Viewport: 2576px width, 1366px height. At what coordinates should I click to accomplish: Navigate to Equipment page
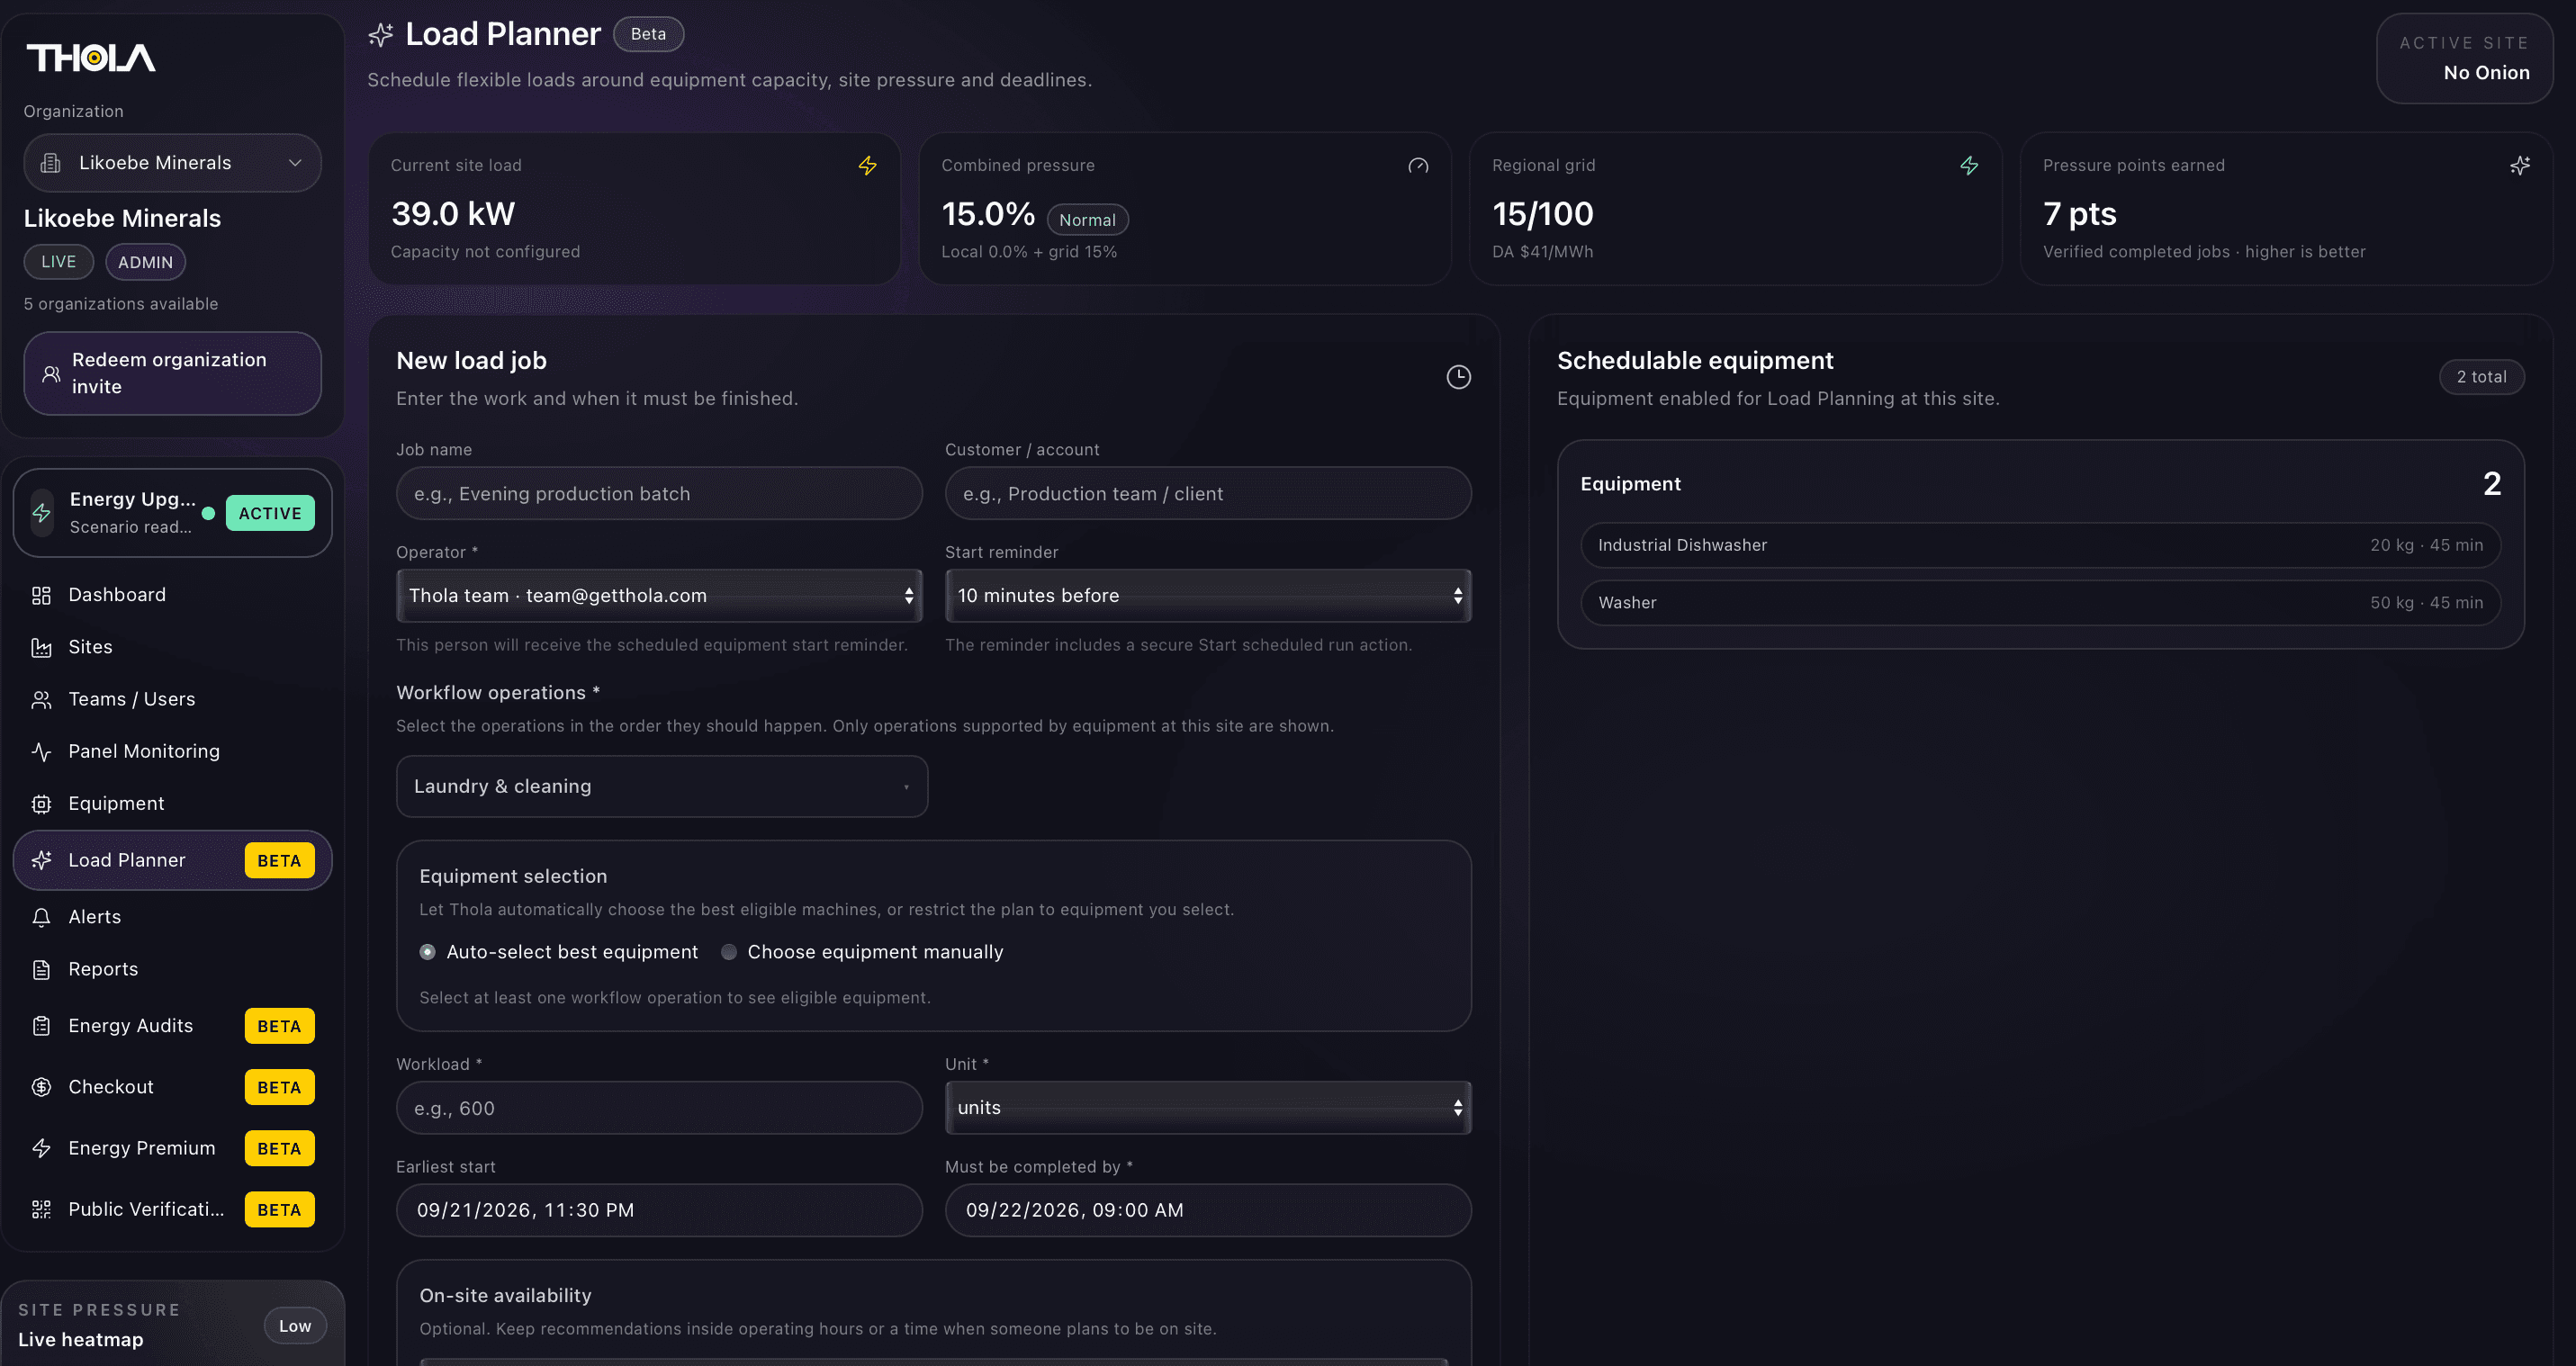172,803
